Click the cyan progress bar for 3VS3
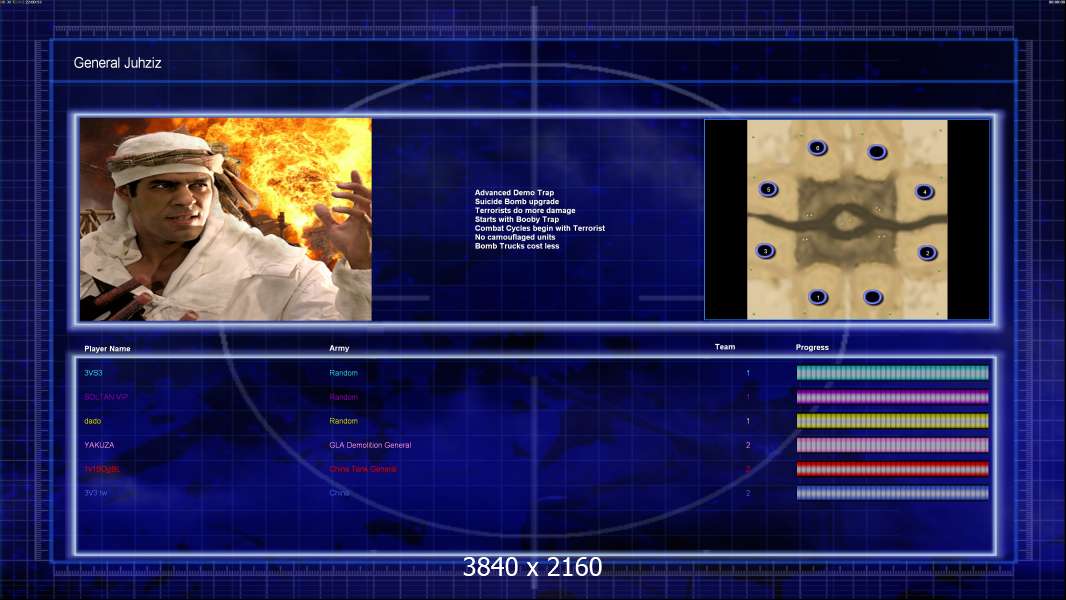1066x600 pixels. [x=892, y=372]
